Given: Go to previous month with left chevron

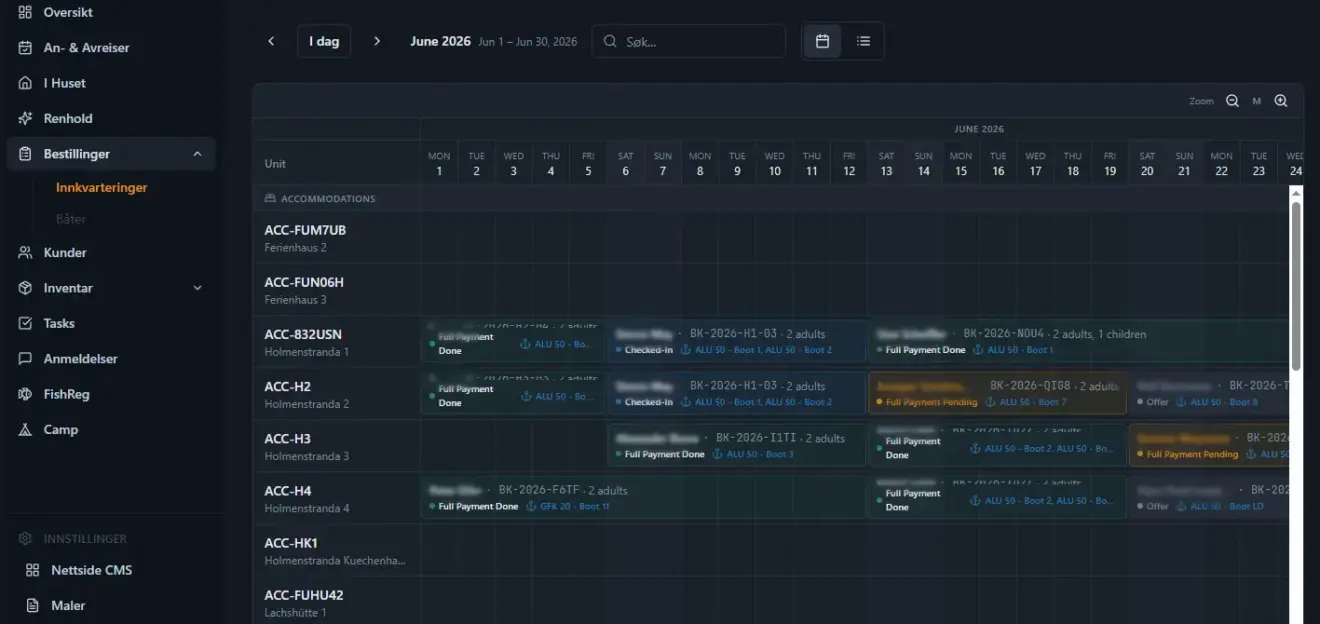Looking at the screenshot, I should (x=271, y=41).
